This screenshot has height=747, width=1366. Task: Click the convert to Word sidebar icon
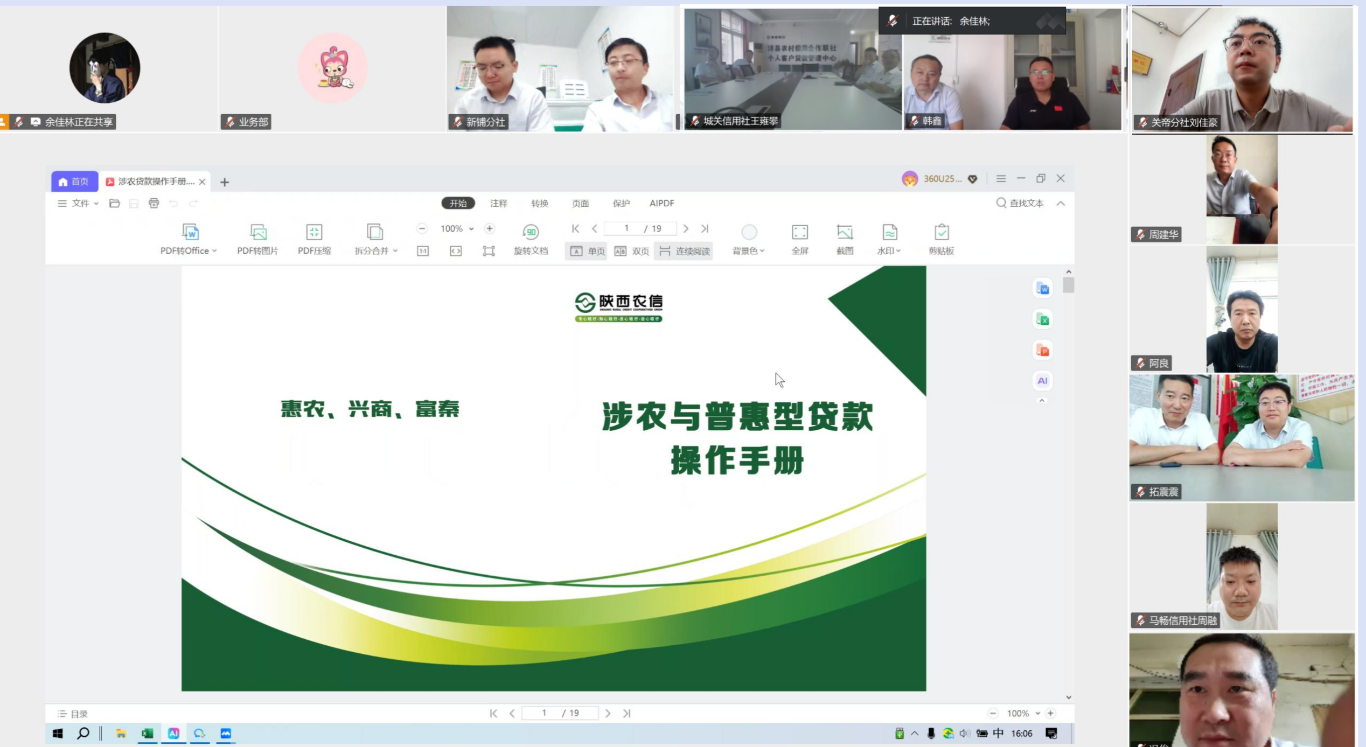click(1043, 289)
